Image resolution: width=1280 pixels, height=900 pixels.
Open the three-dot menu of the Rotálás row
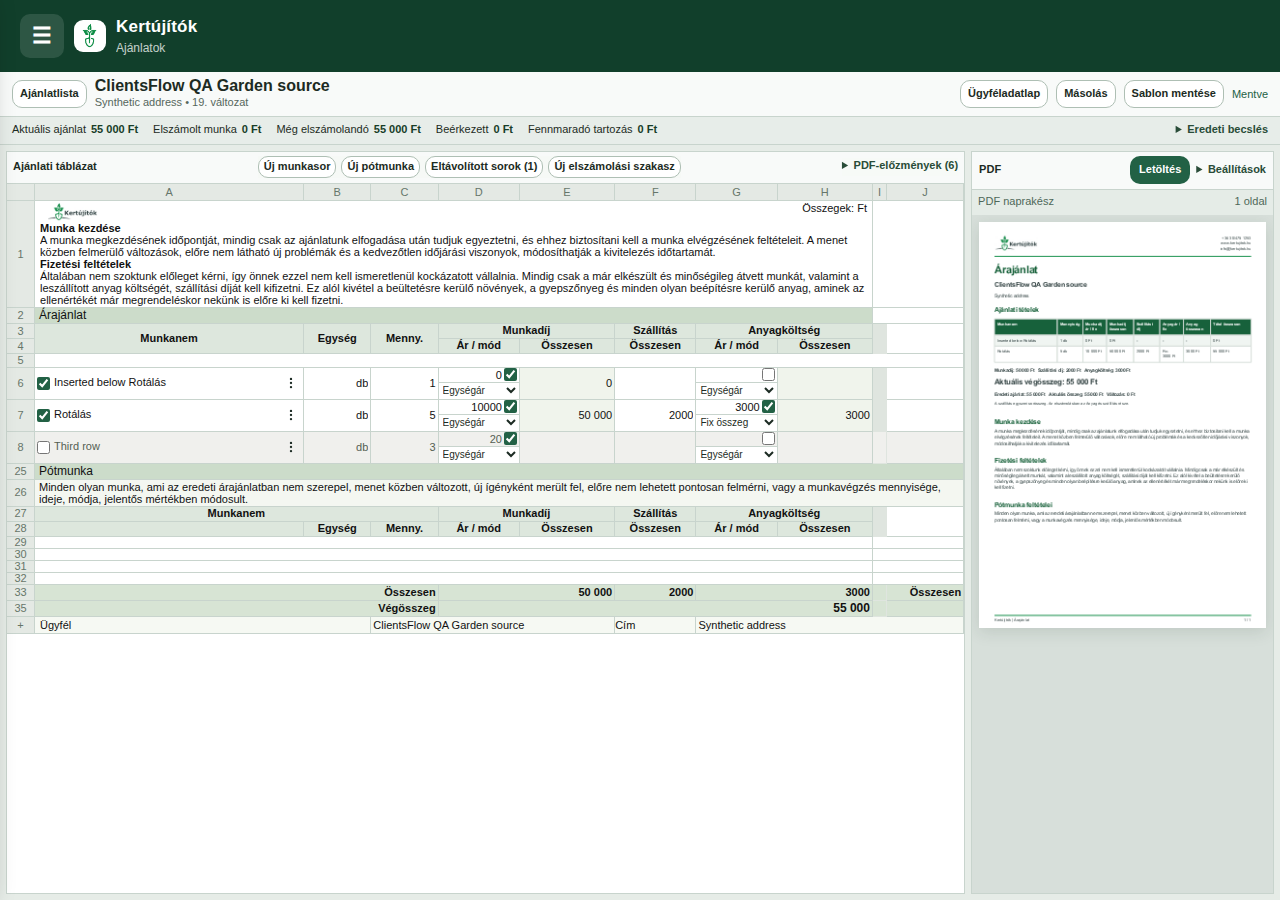(x=291, y=415)
